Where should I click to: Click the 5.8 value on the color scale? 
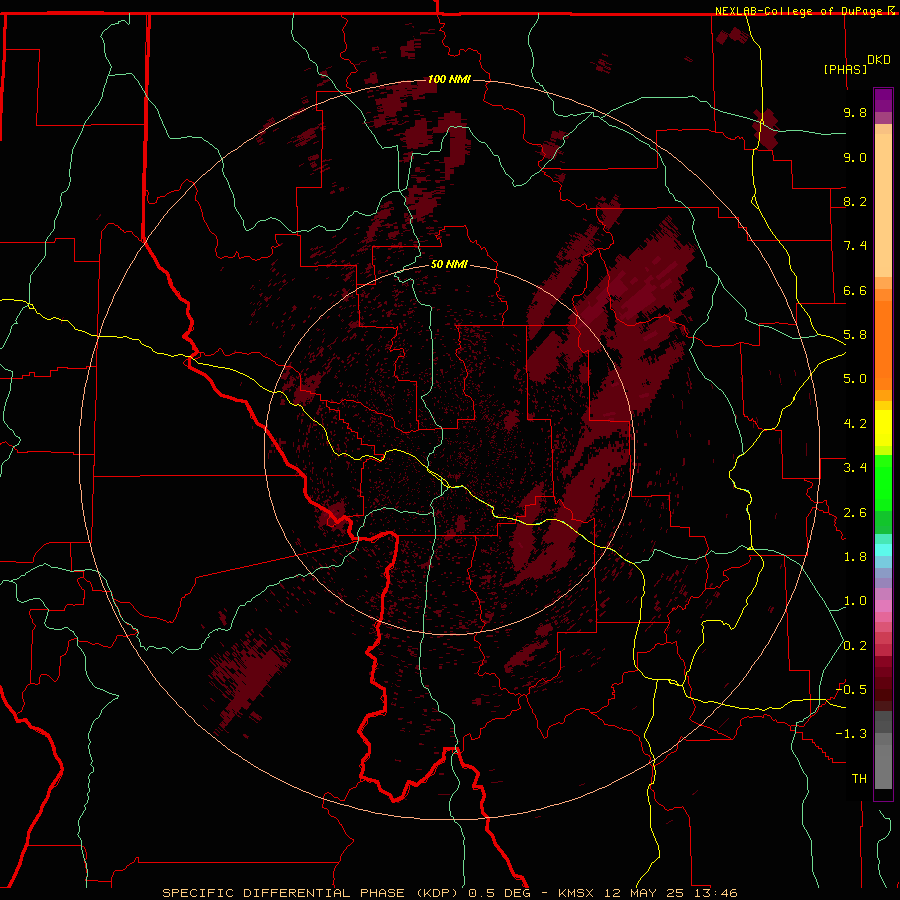855,335
